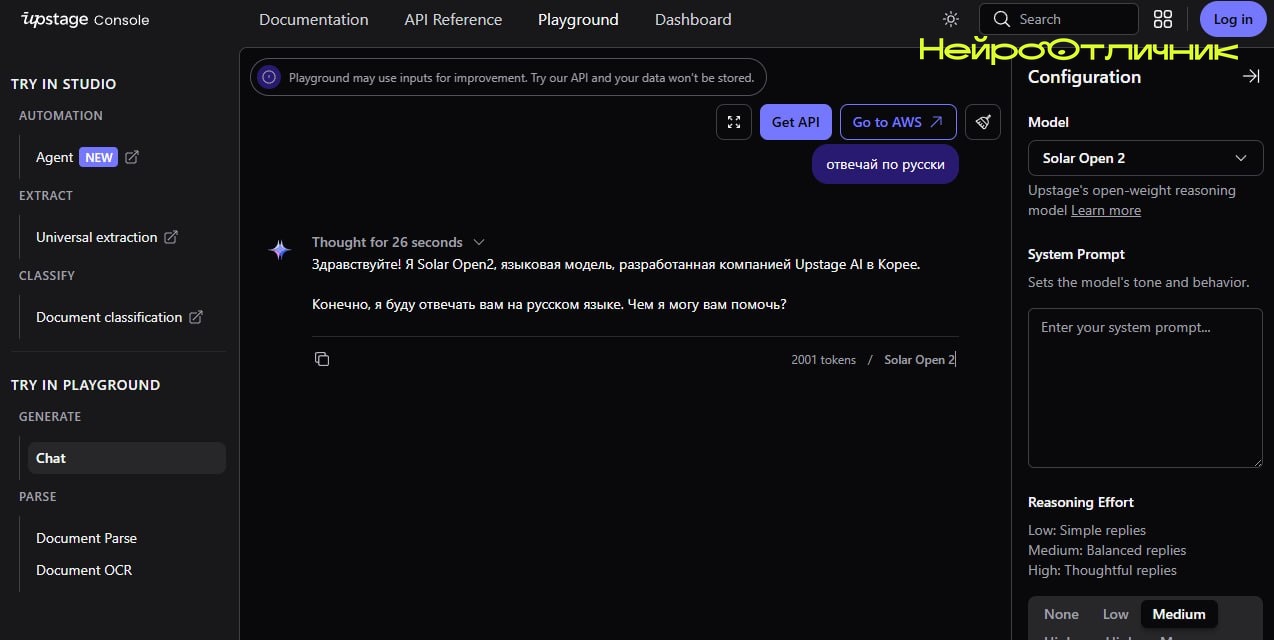Click the 'PARSE' section label
This screenshot has height=640, width=1274.
click(38, 497)
